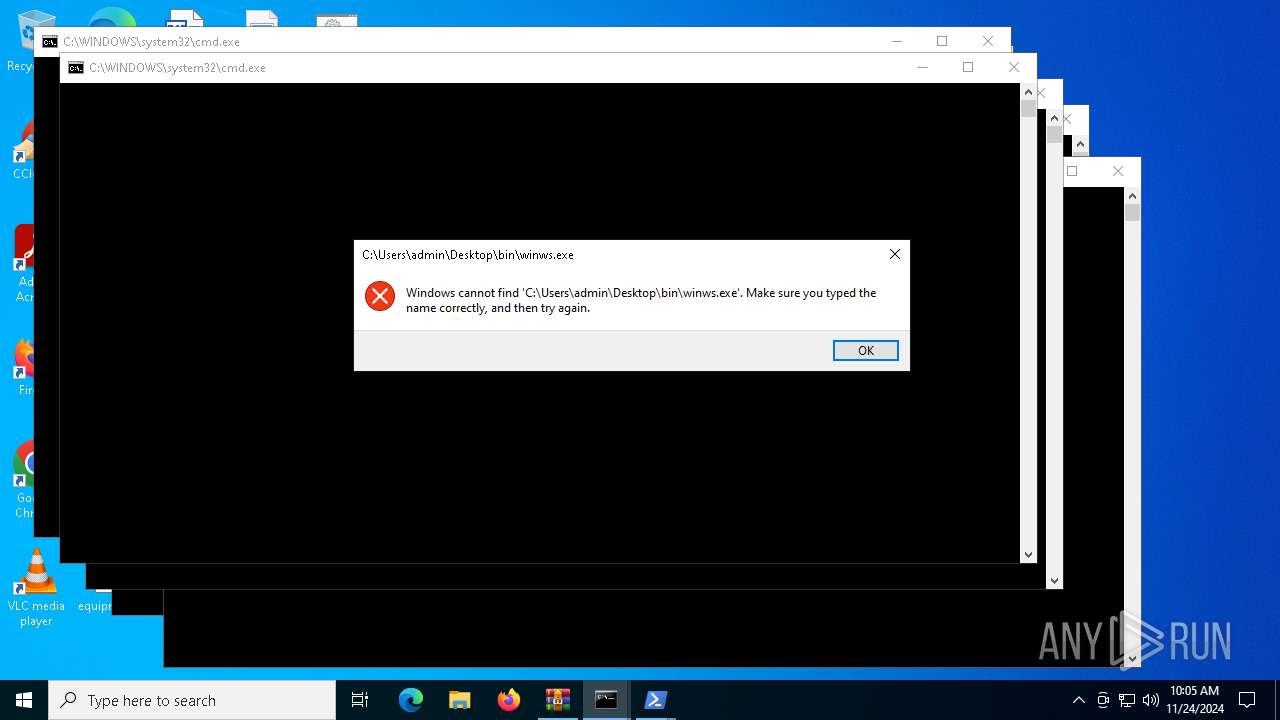
Task: Show hidden system tray icons
Action: pos(1078,700)
